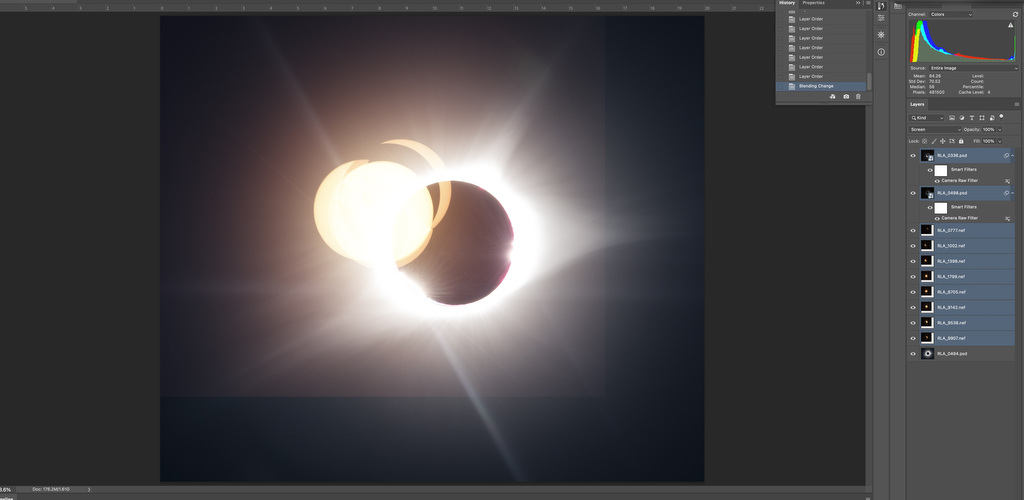
Task: Hide Smart Filters of RLA_0336.psd
Action: coord(929,170)
